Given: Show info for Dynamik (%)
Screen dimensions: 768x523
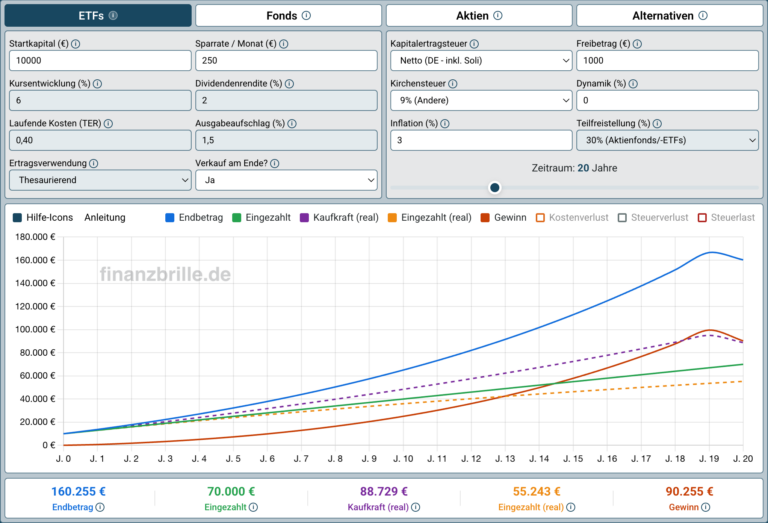Looking at the screenshot, I should click(x=633, y=84).
